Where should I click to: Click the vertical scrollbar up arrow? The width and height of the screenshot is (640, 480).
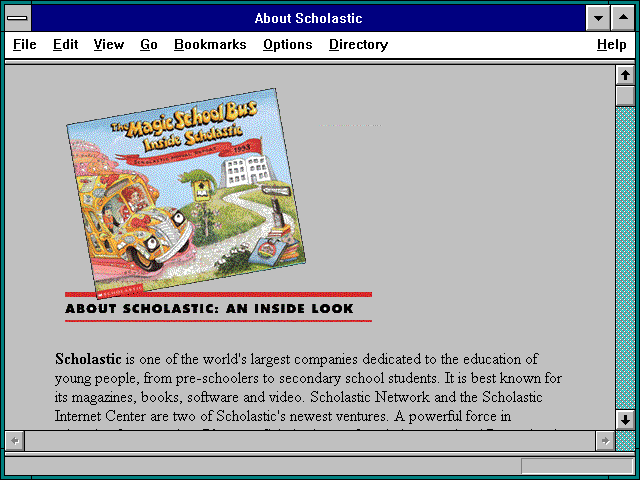(x=625, y=75)
